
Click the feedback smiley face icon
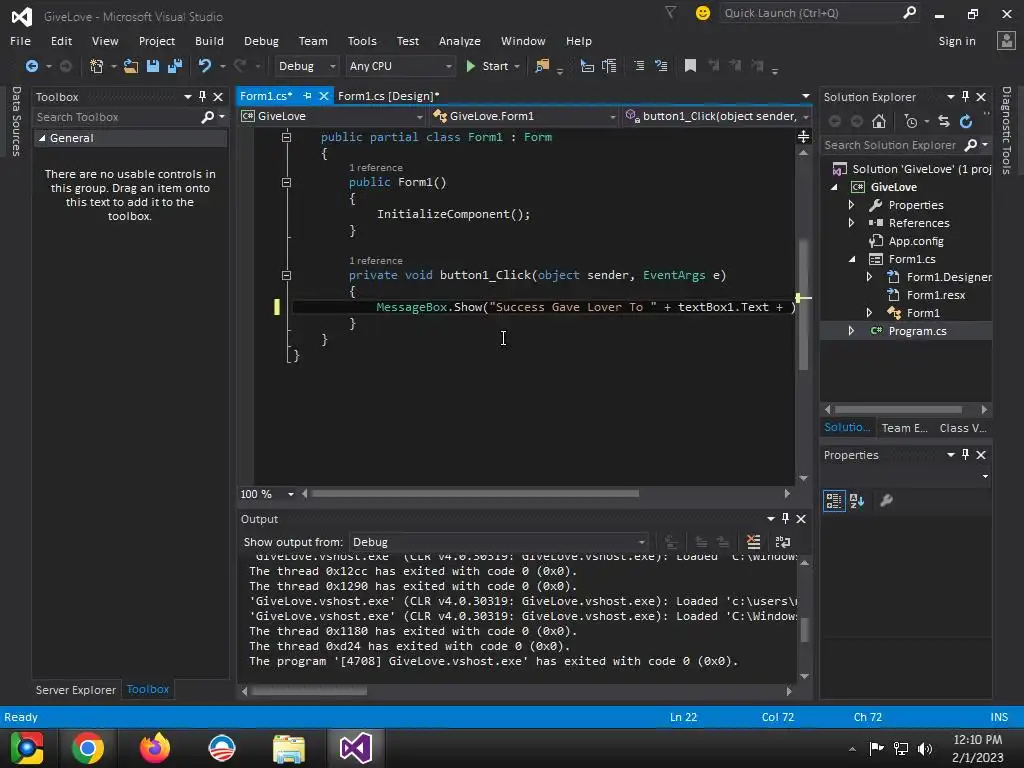pos(703,13)
